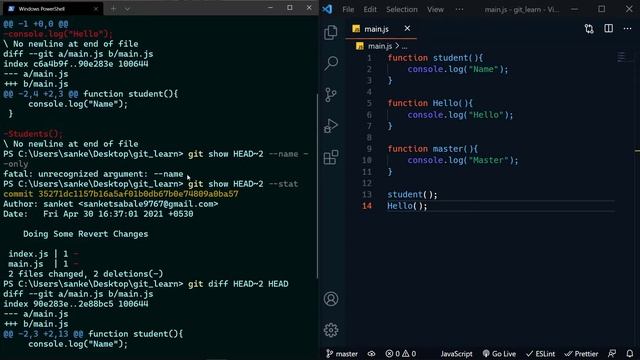The width and height of the screenshot is (640, 360).
Task: Open the Run and Debug view
Action: pos(331,126)
